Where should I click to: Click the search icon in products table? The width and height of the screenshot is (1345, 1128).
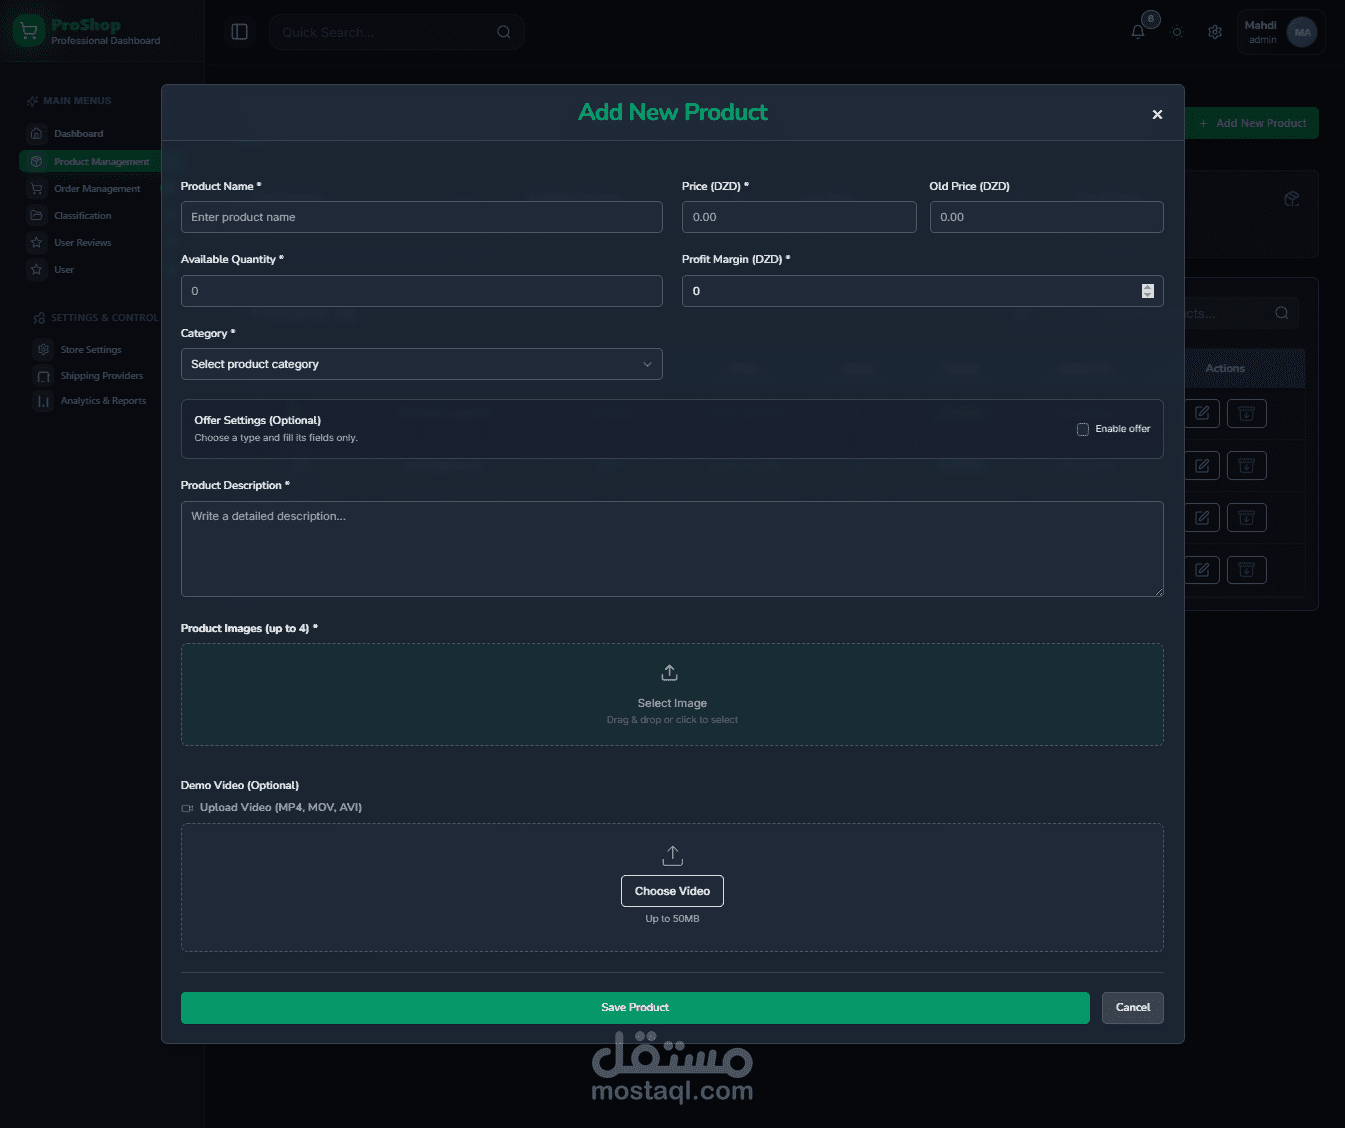coord(1281,313)
